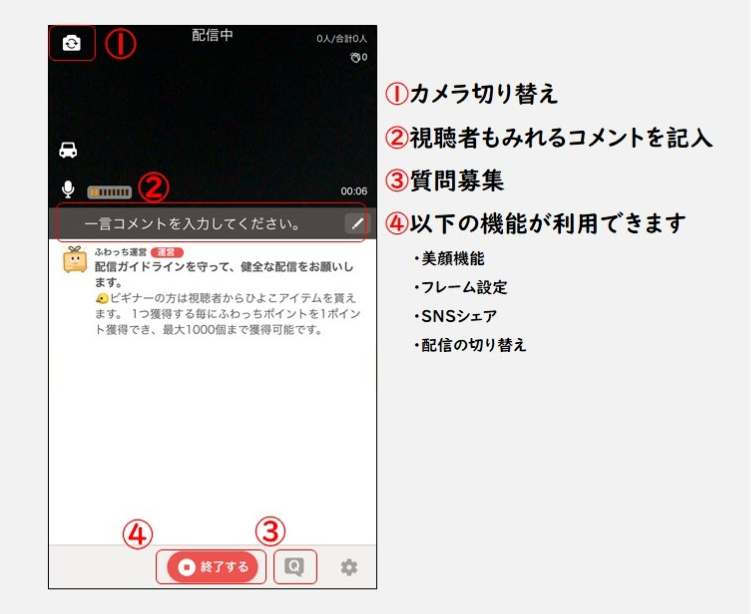Click the yellow chick emoji in message
Viewport: 751px width, 614px height.
[101, 299]
